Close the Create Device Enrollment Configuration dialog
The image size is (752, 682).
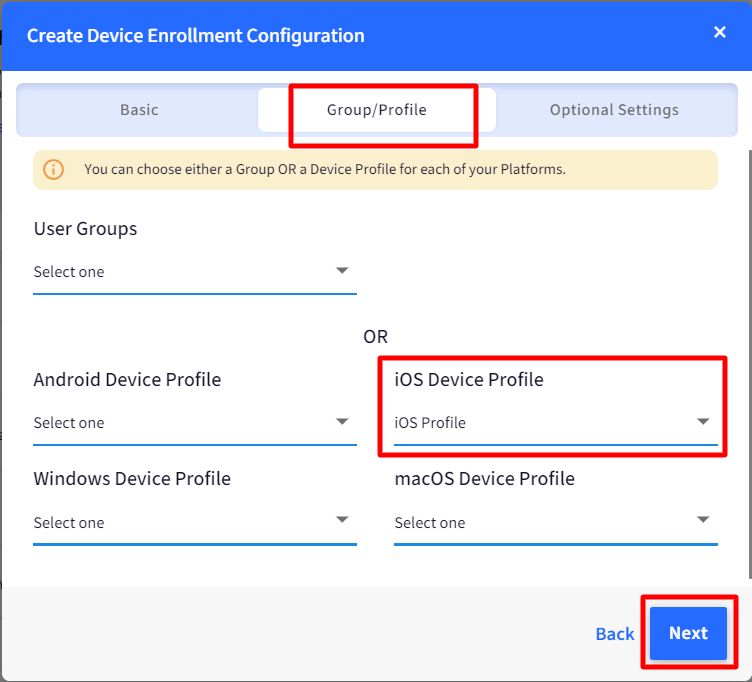(x=719, y=32)
